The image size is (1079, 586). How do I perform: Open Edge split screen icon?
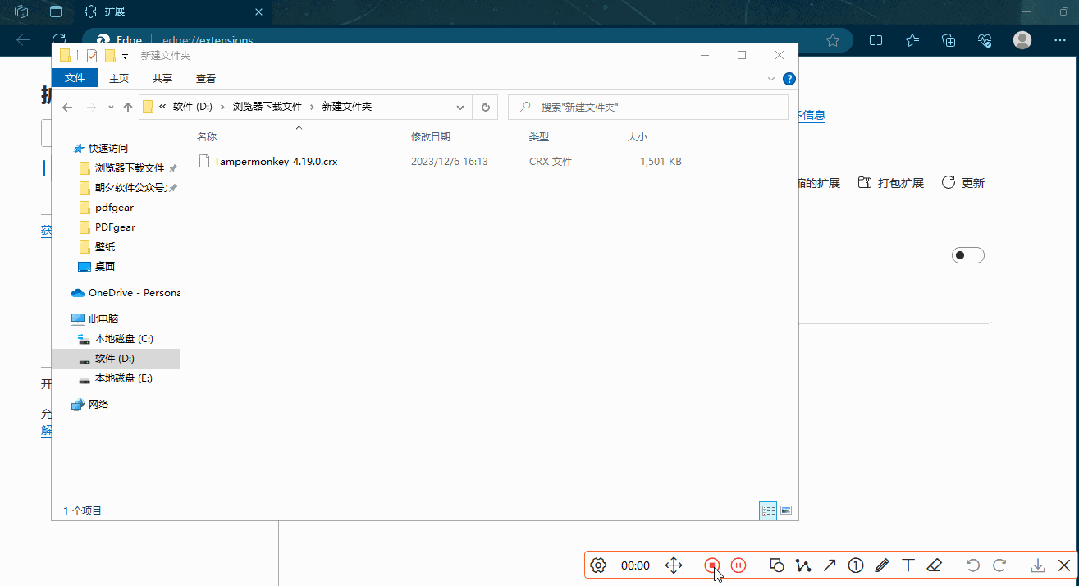coord(876,41)
